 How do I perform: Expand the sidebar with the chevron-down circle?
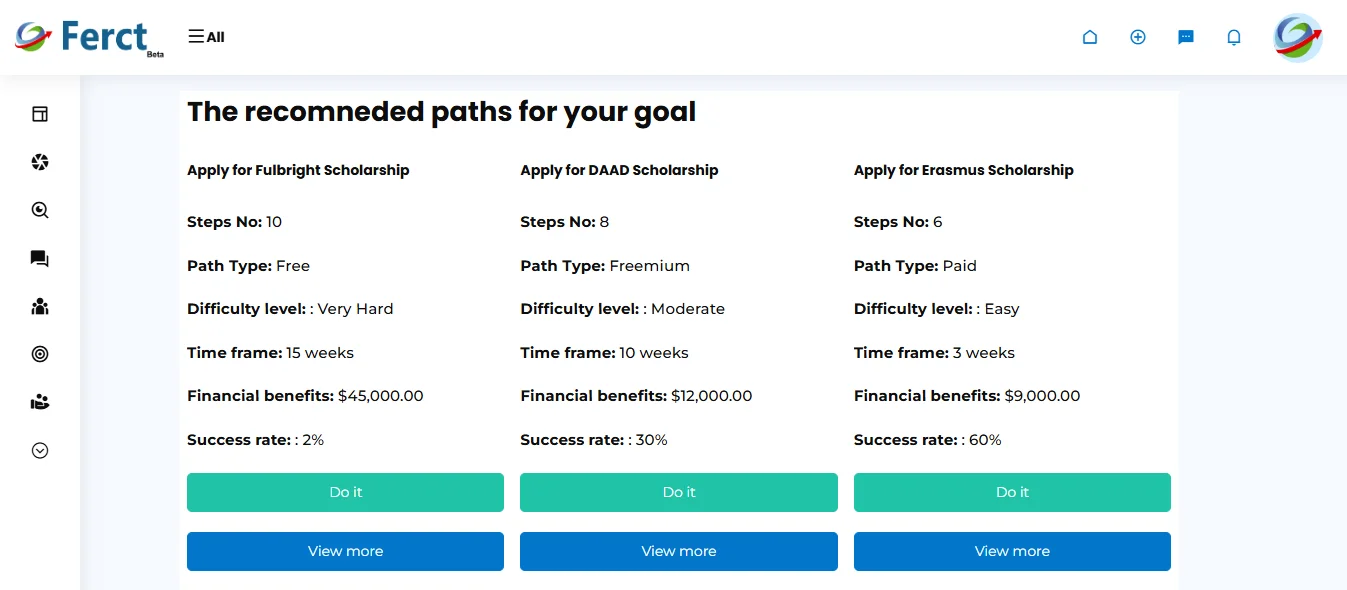tap(40, 450)
